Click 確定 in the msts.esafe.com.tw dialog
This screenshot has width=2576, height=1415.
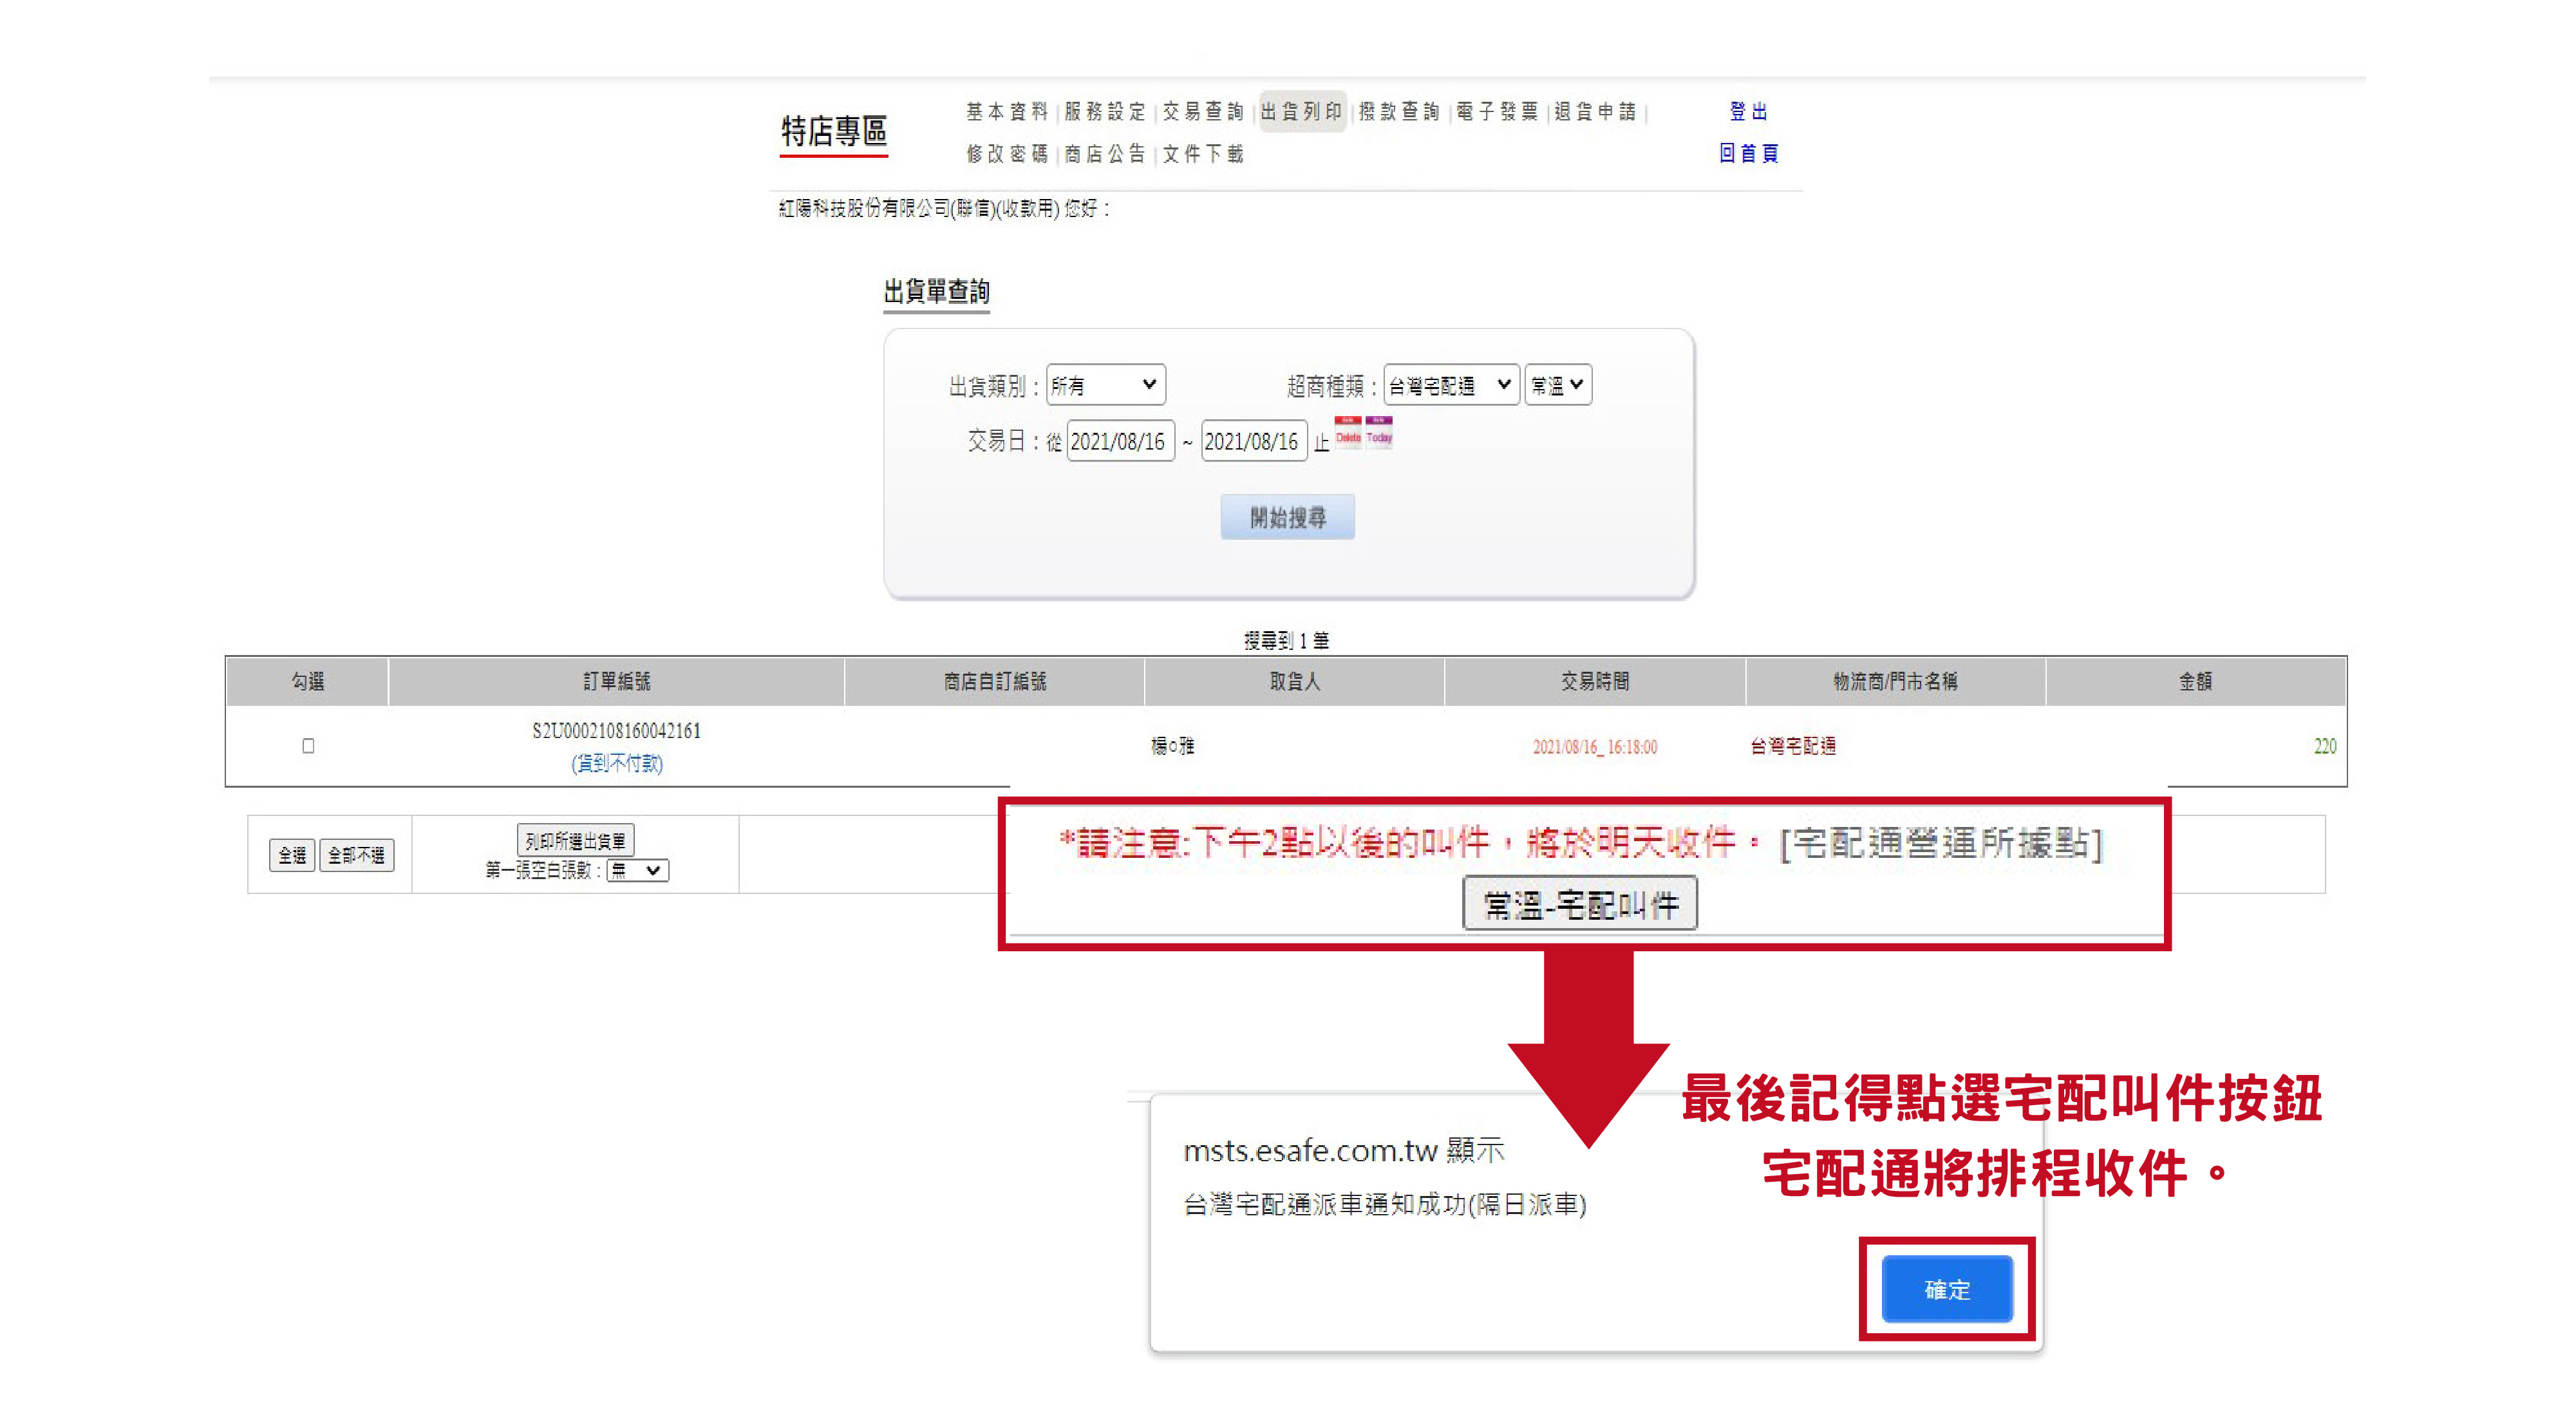pos(1946,1289)
